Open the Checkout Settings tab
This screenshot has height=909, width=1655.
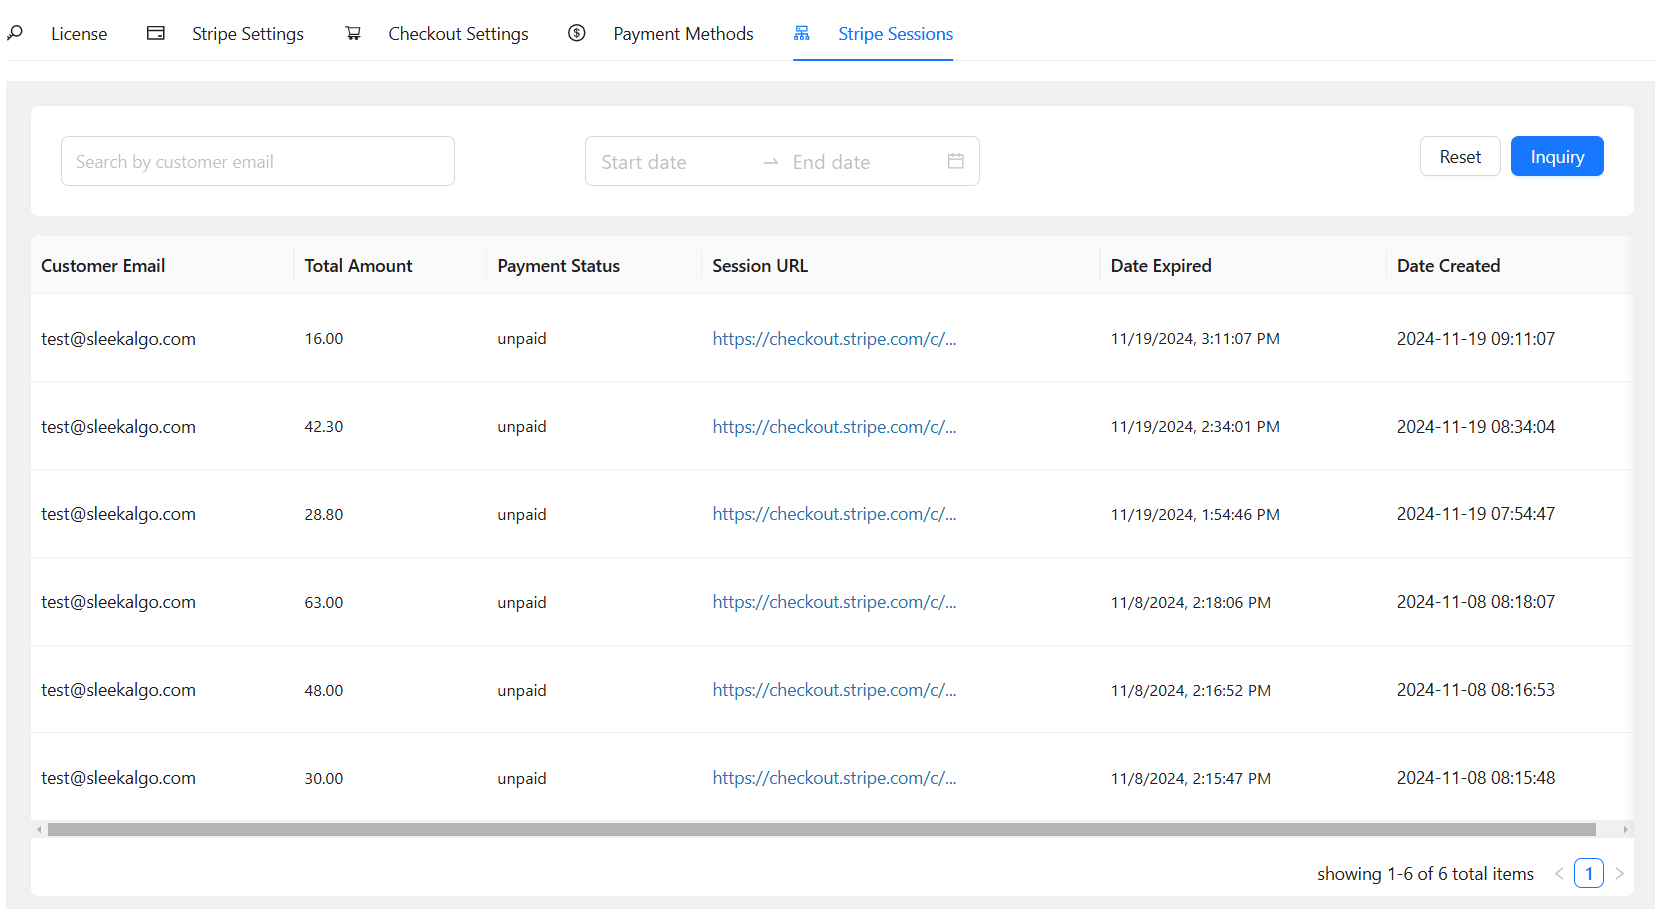click(x=458, y=34)
